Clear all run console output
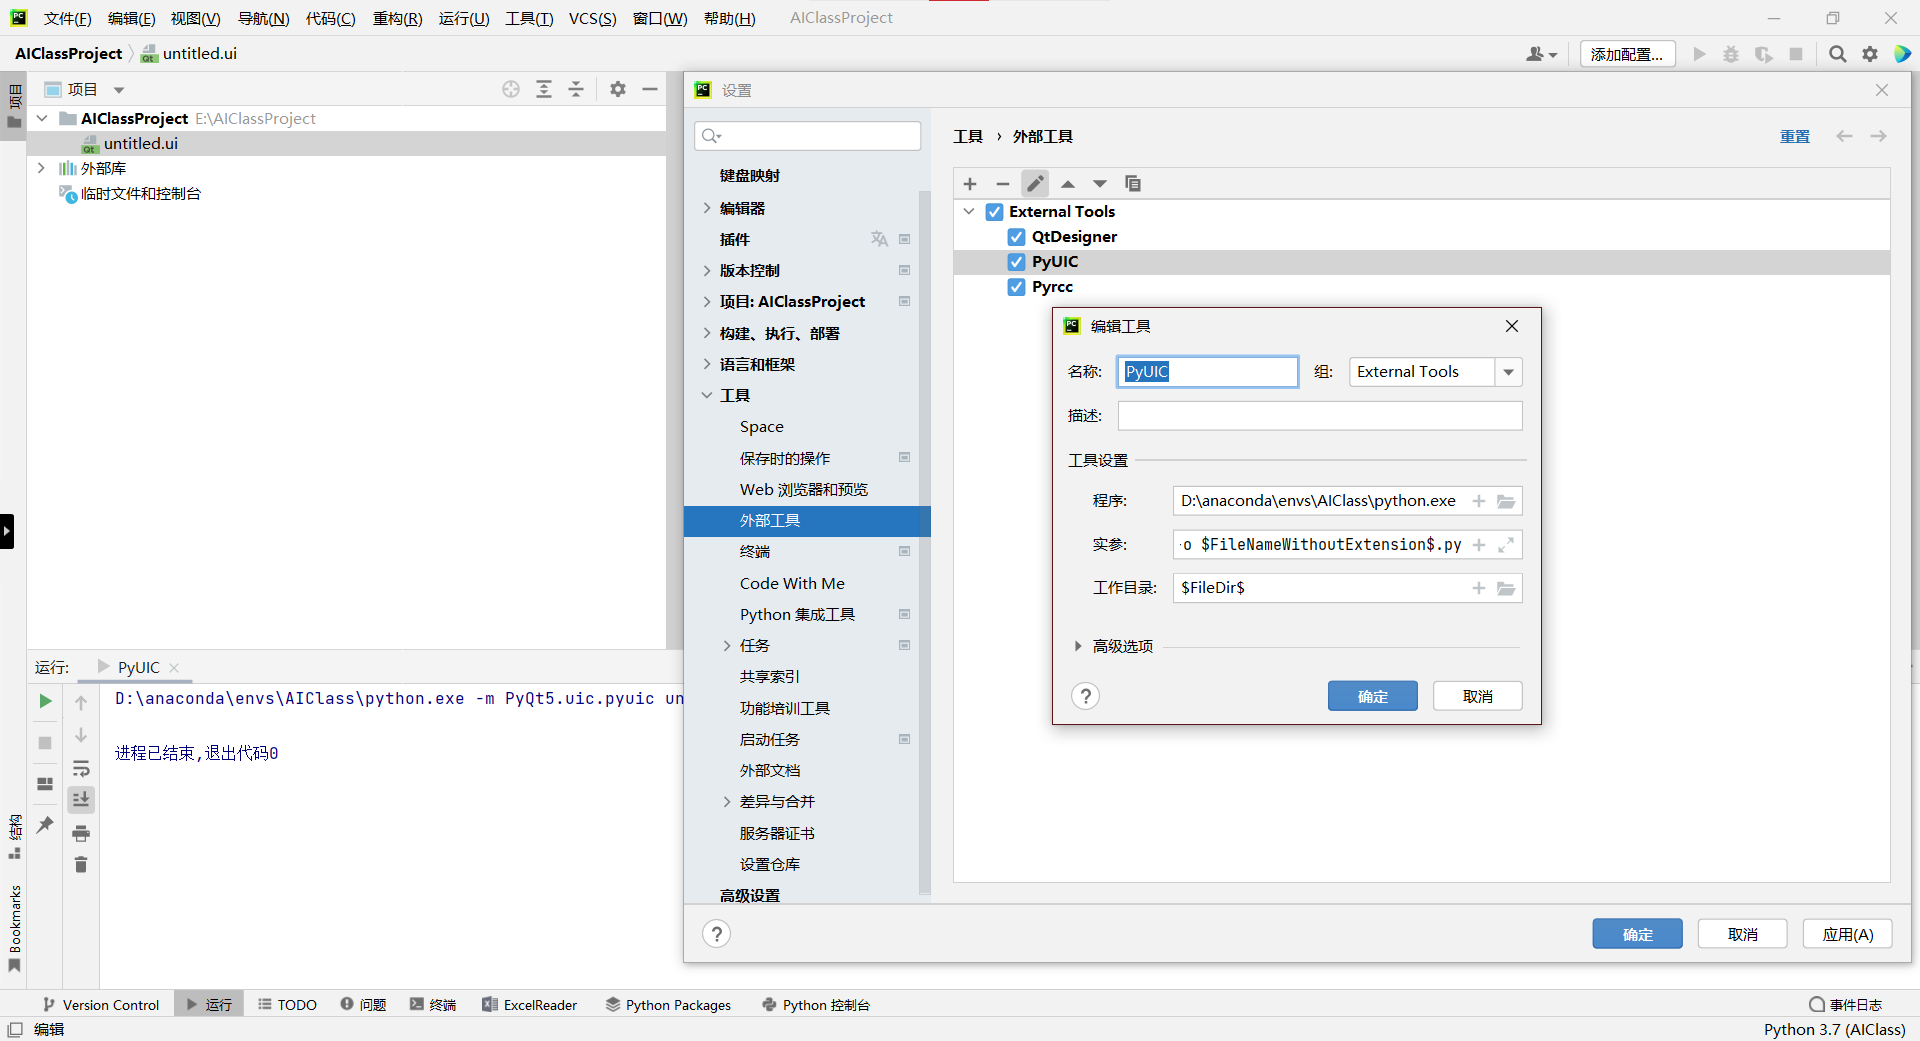The width and height of the screenshot is (1920, 1041). click(x=81, y=865)
